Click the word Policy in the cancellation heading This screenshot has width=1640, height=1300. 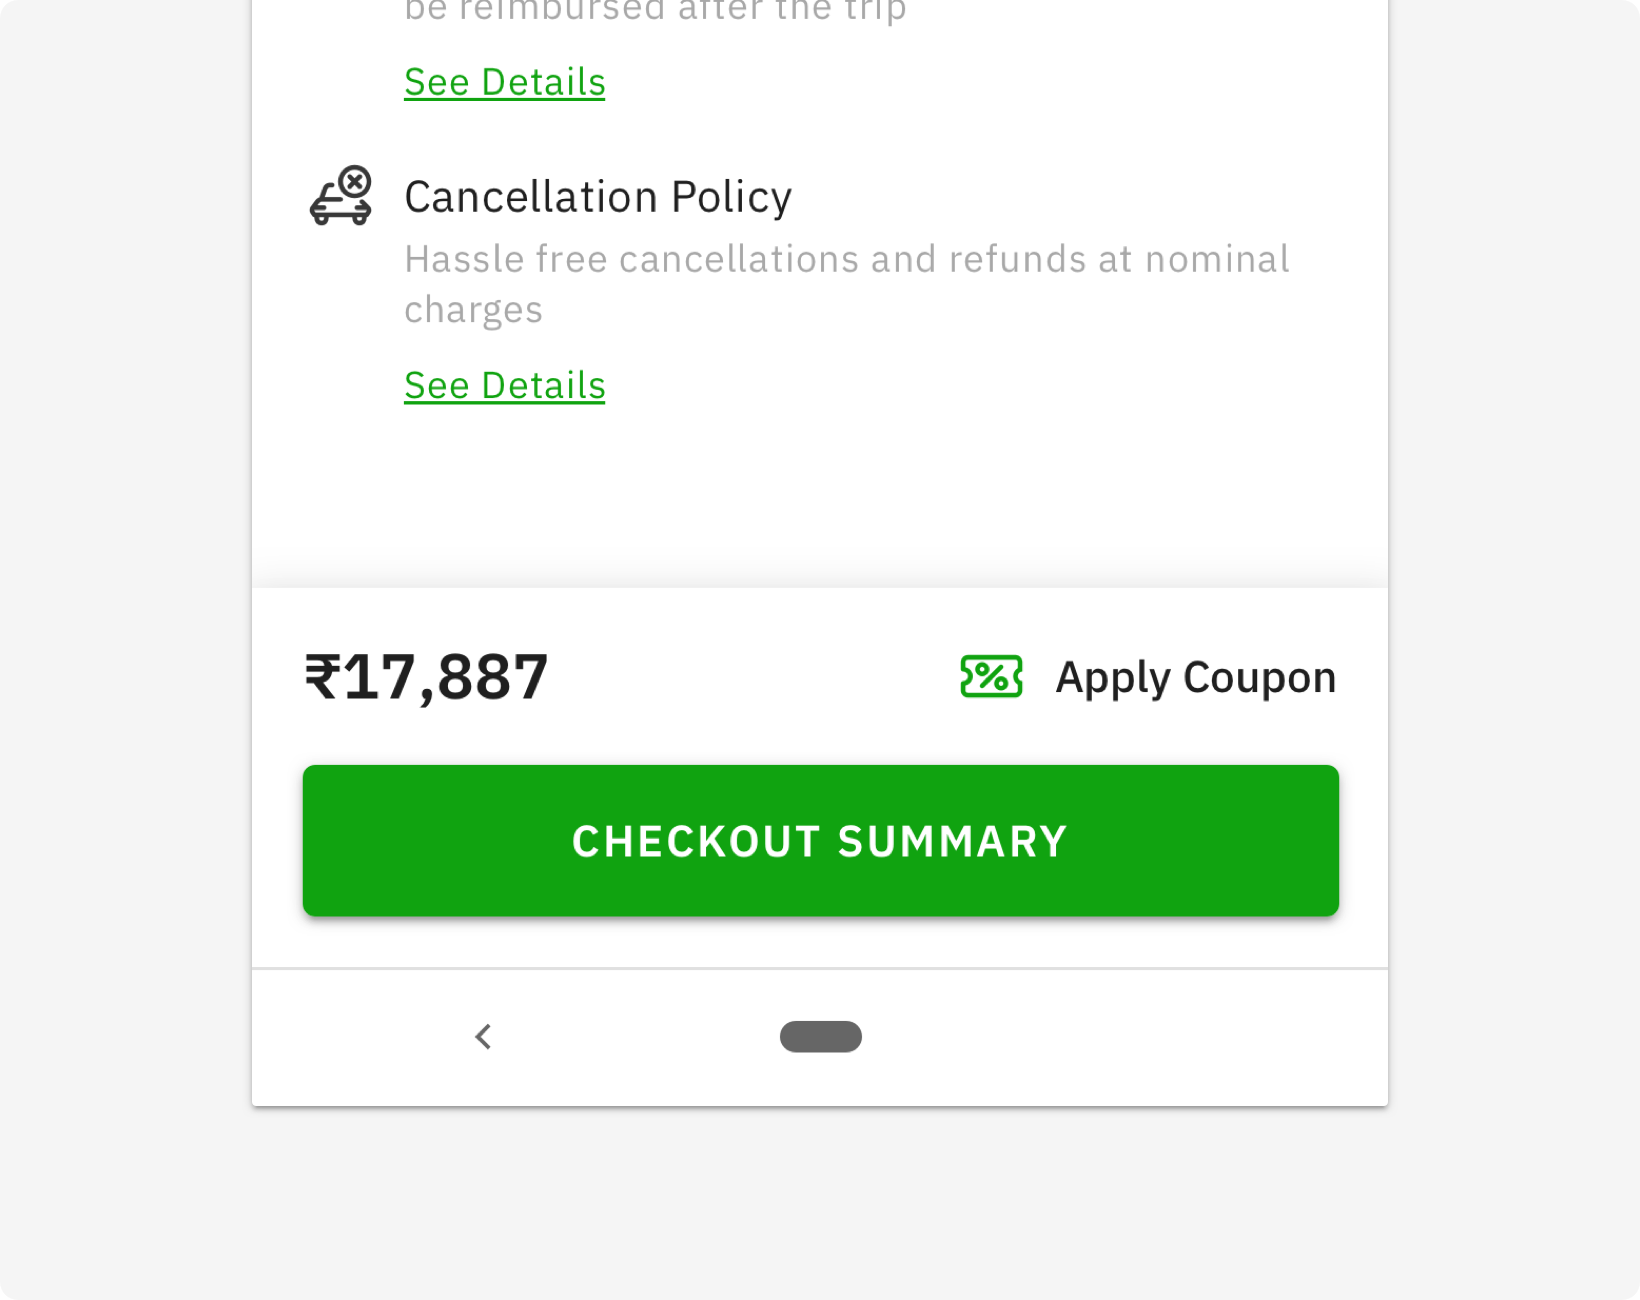pyautogui.click(x=732, y=197)
